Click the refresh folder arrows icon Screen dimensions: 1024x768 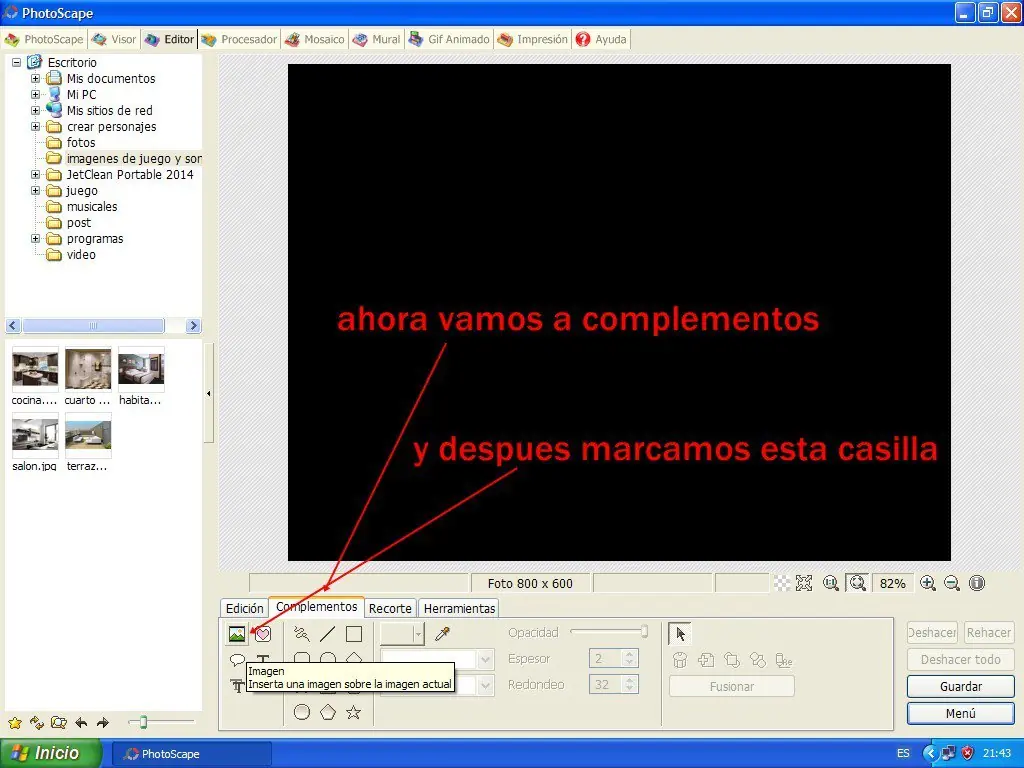pyautogui.click(x=37, y=722)
